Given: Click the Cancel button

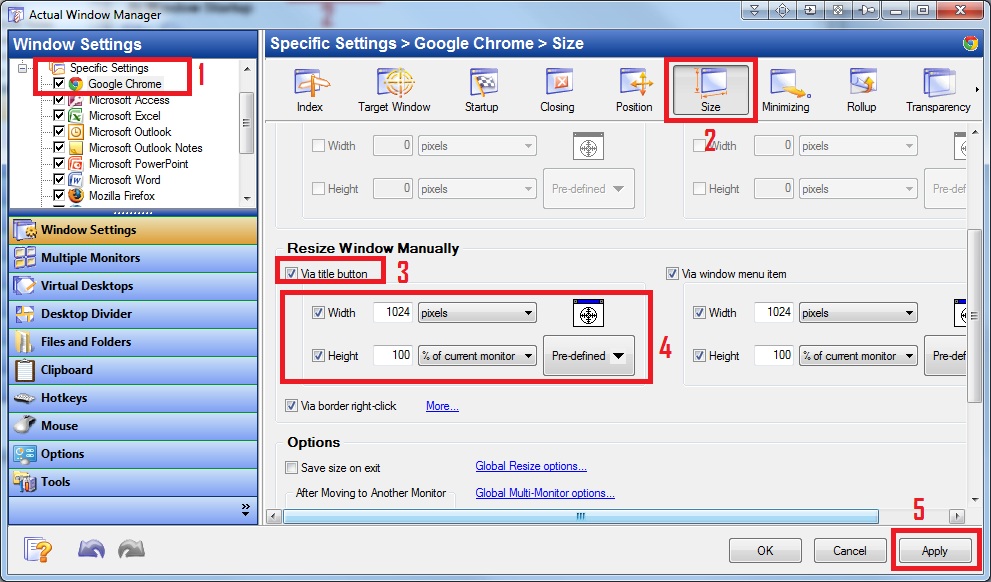Looking at the screenshot, I should 849,550.
